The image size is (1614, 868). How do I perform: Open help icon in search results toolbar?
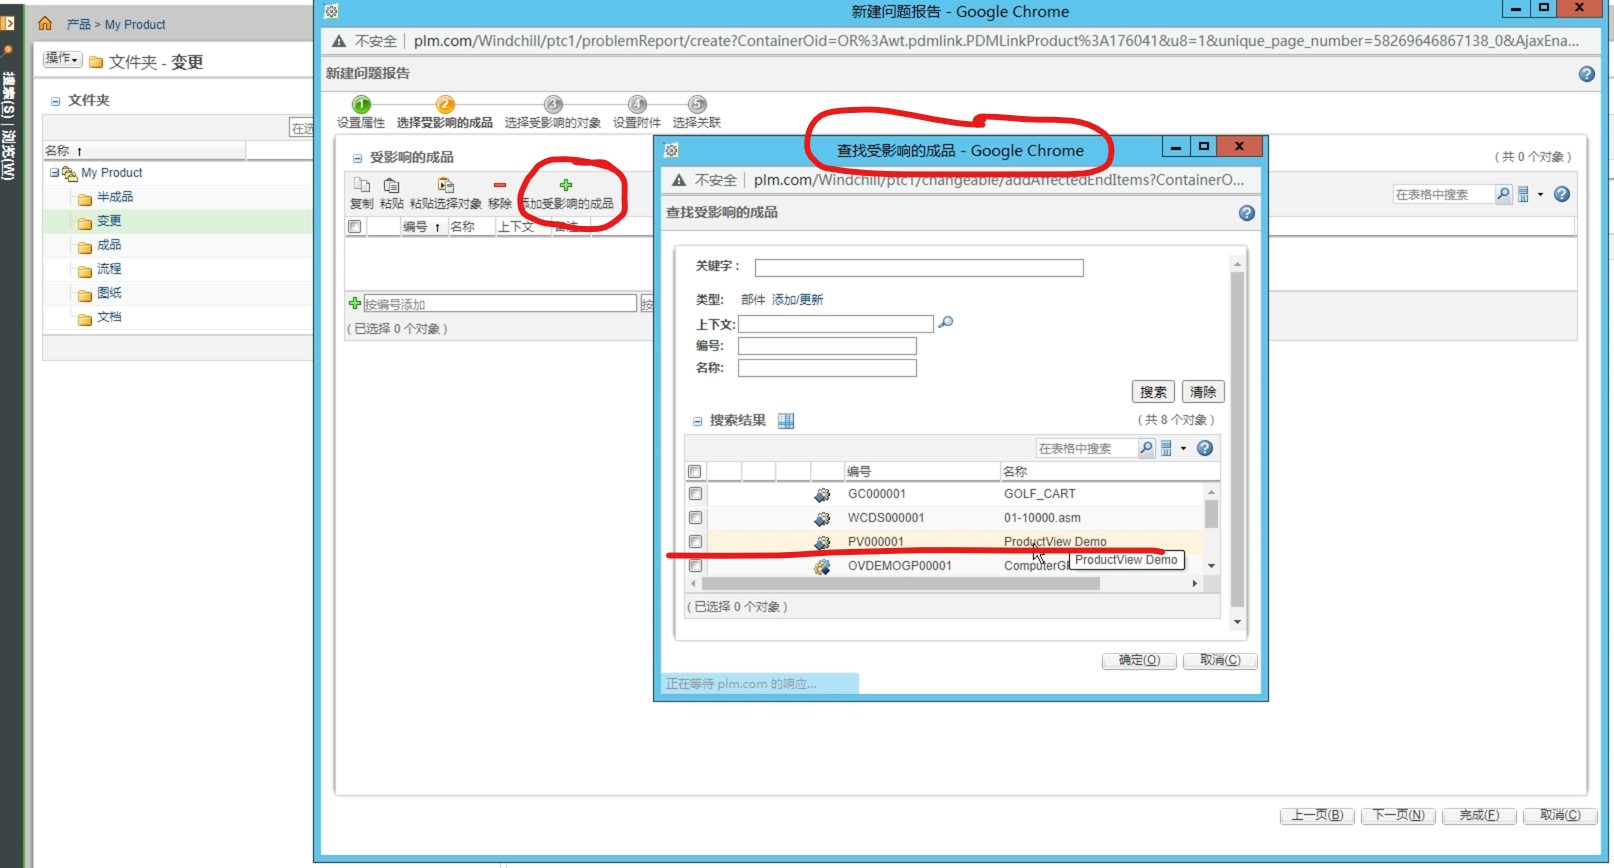pos(1205,448)
